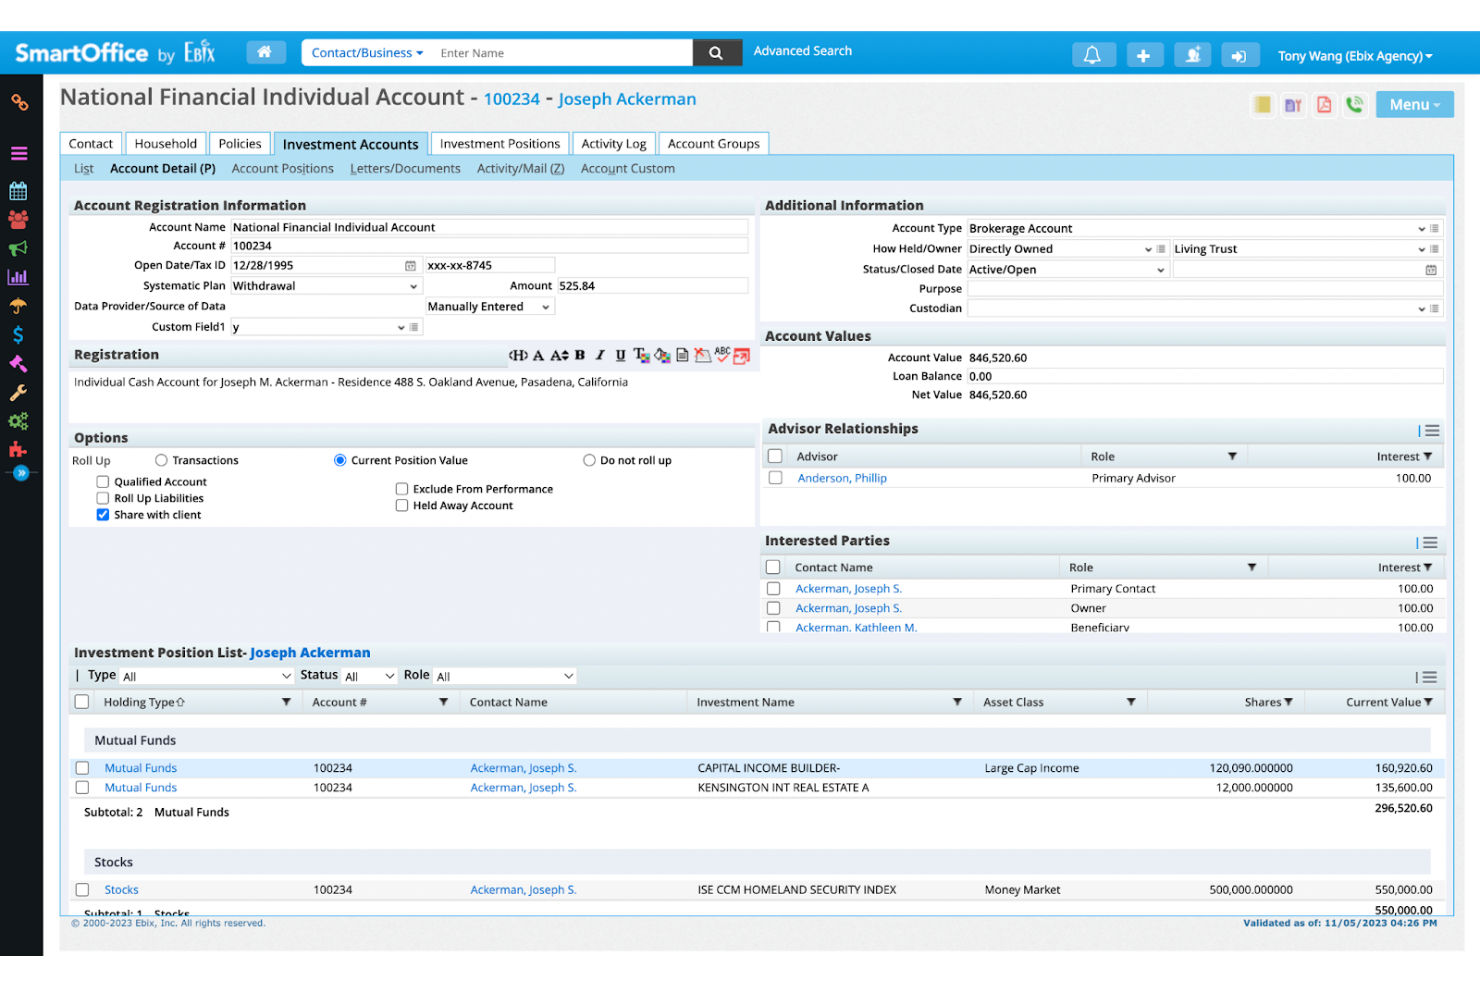Click the sign-out arrow icon in header

pos(1239,55)
